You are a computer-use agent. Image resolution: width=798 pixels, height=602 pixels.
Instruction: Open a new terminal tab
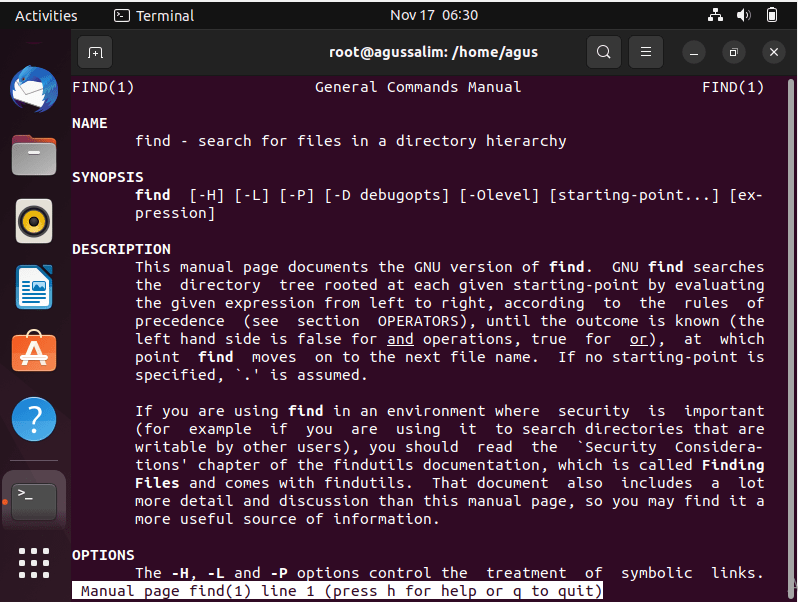point(95,52)
